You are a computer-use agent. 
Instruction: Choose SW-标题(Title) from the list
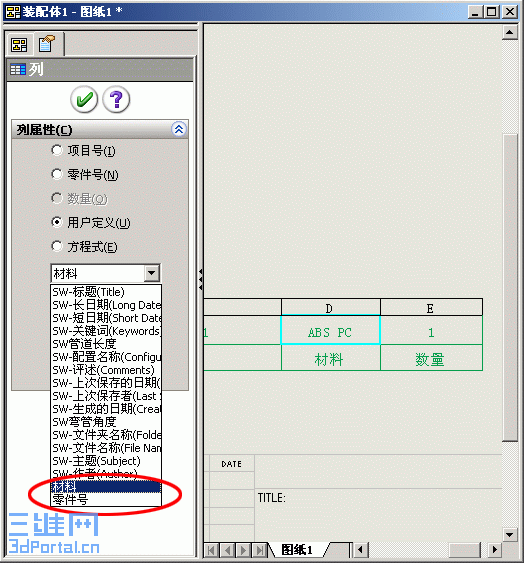click(x=106, y=292)
